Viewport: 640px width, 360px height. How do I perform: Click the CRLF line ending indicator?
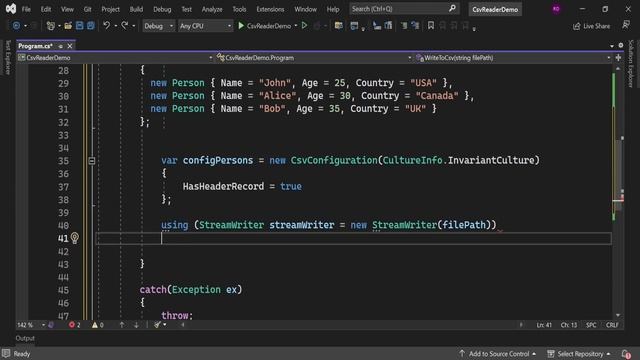tap(612, 325)
